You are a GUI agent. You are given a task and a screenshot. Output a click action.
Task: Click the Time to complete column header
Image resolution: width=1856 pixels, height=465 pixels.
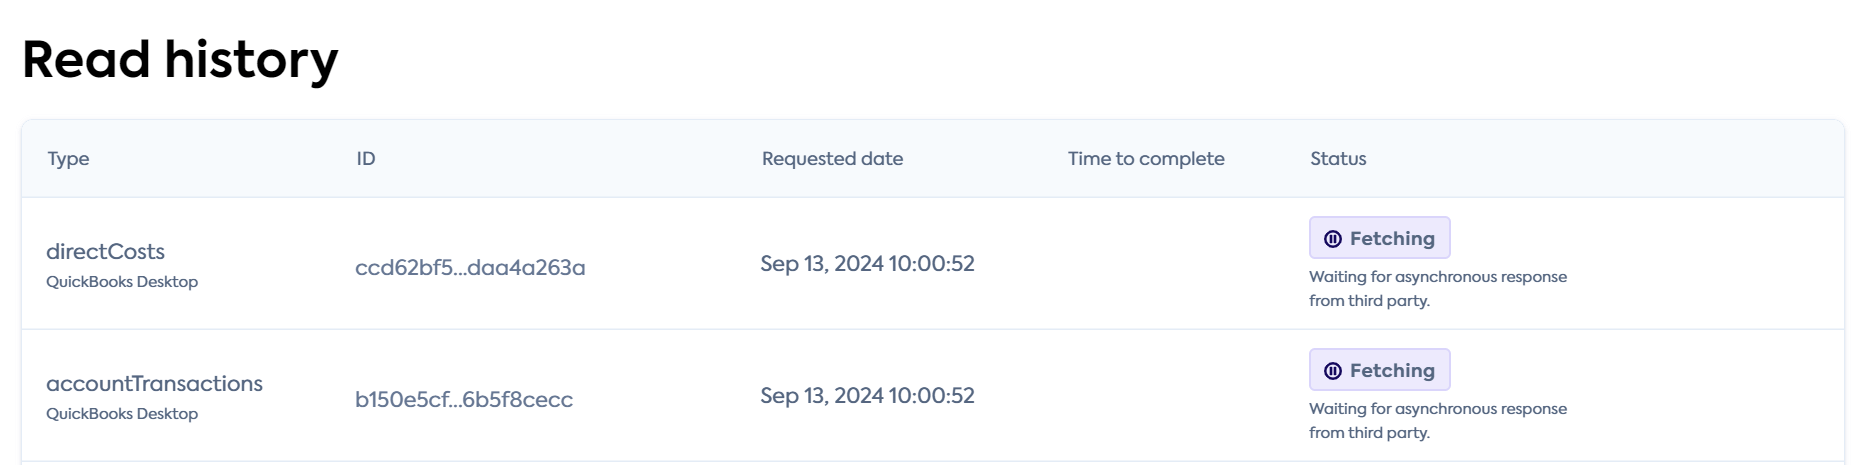(1146, 159)
